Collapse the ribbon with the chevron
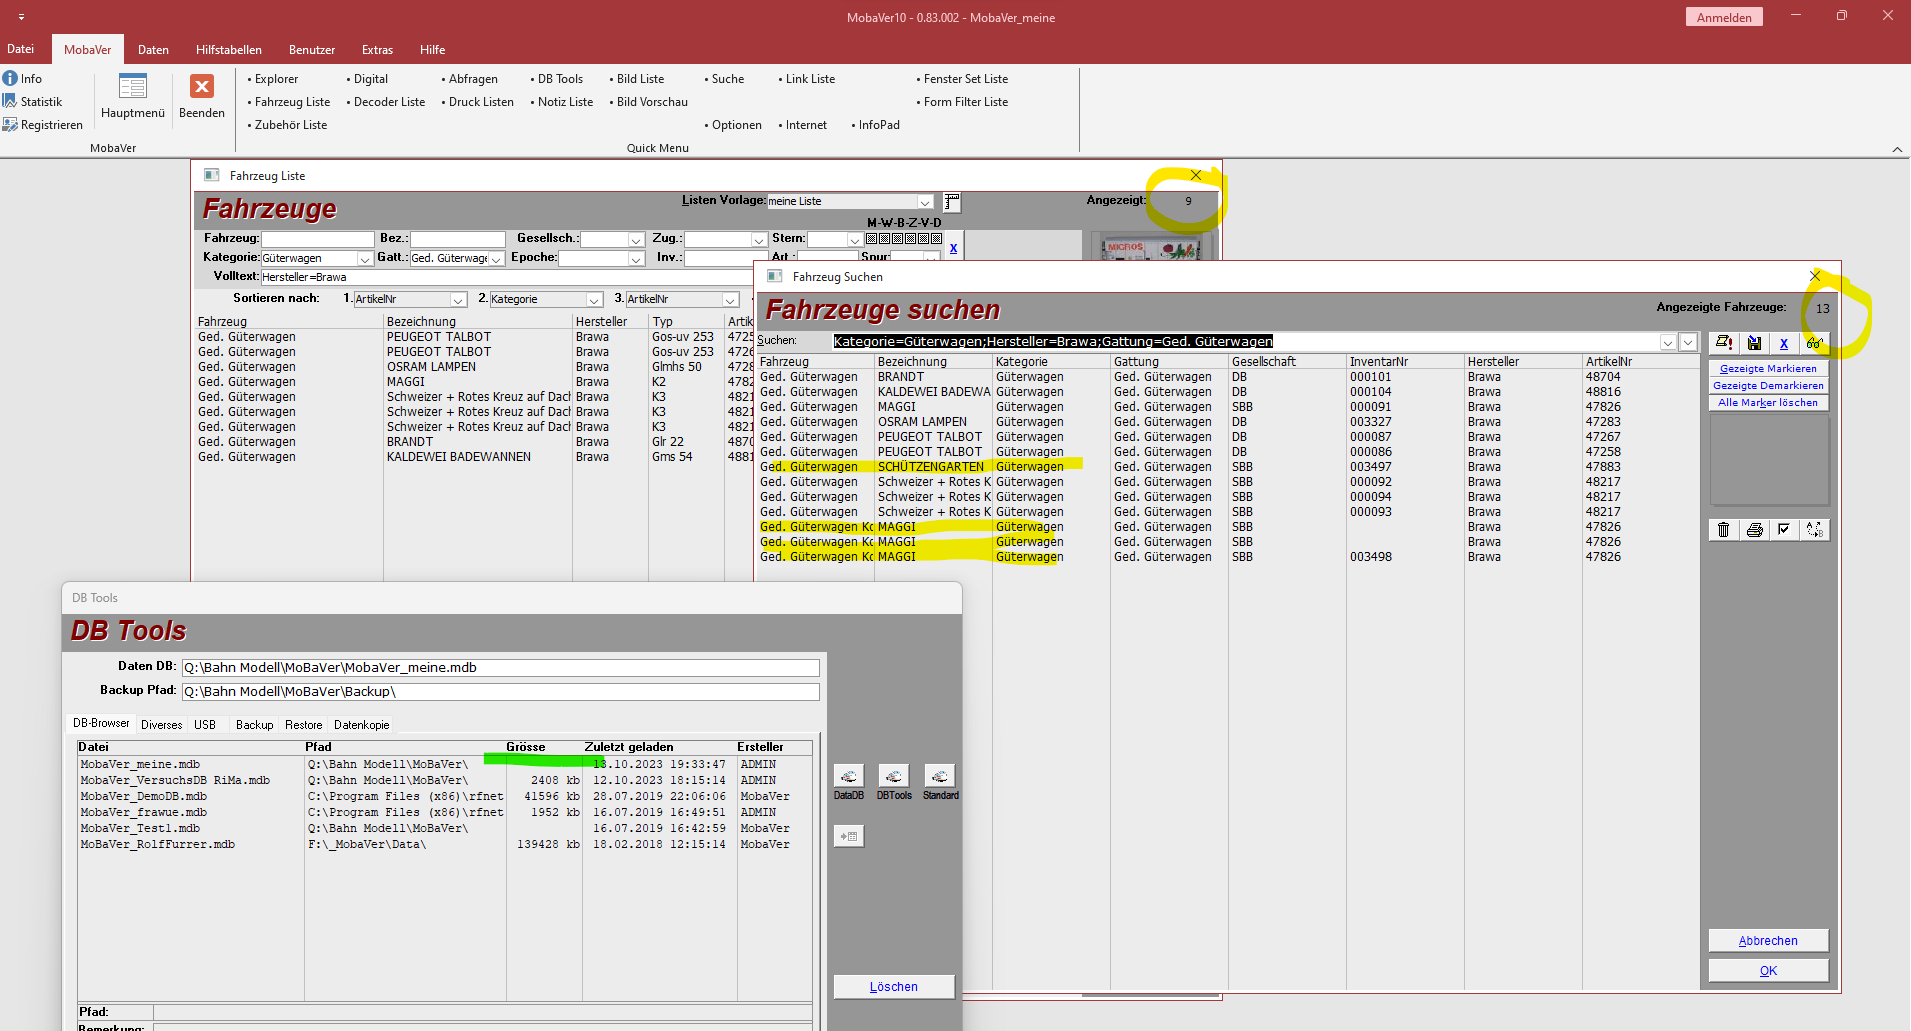The height and width of the screenshot is (1031, 1911). point(1897,149)
